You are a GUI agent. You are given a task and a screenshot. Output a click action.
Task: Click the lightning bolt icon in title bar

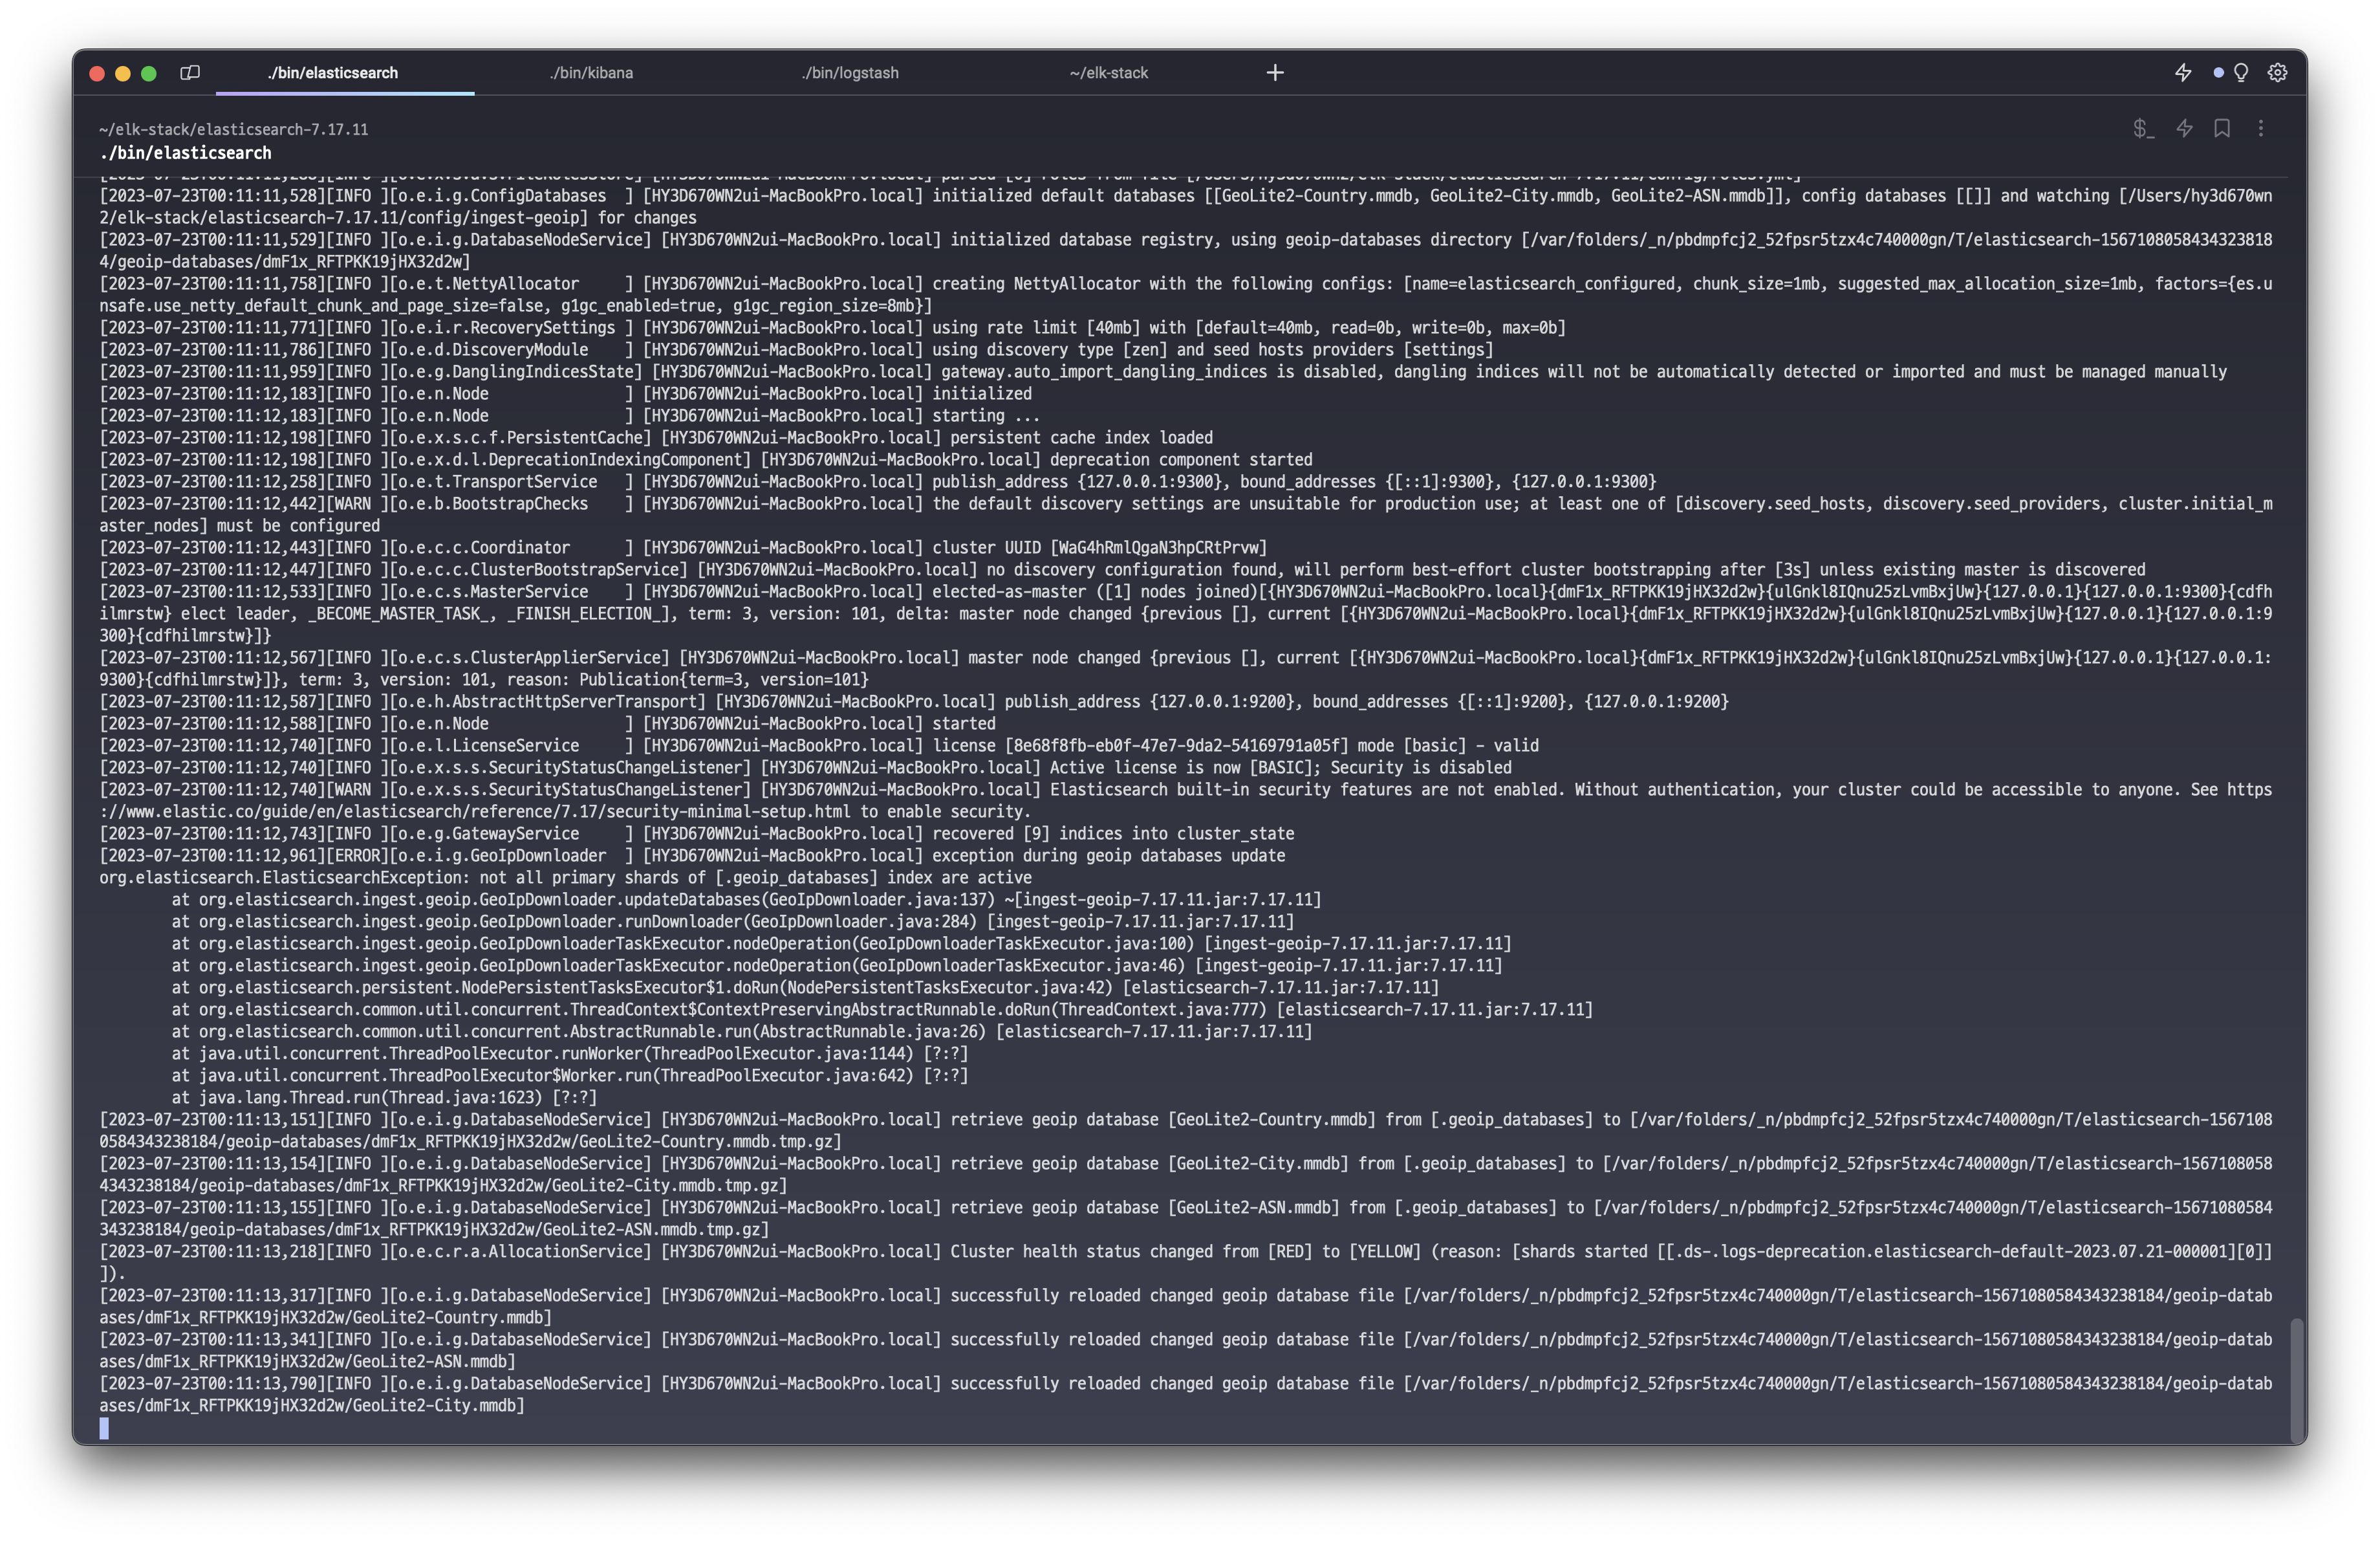2183,73
